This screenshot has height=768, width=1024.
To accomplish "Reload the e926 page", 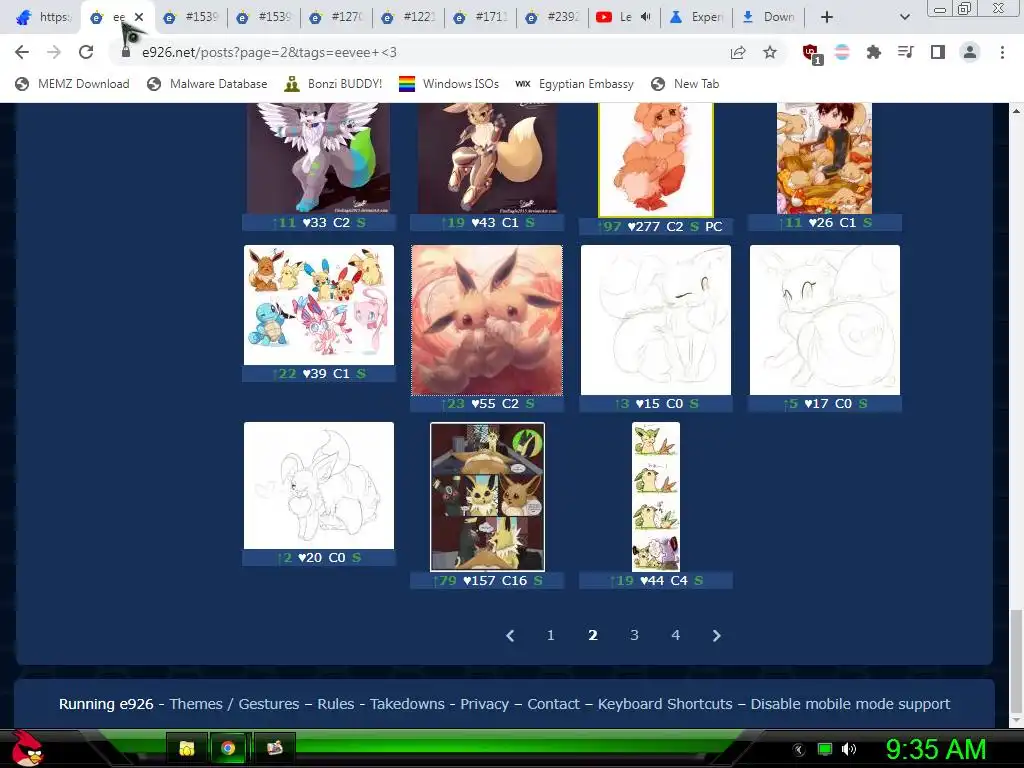I will (86, 52).
